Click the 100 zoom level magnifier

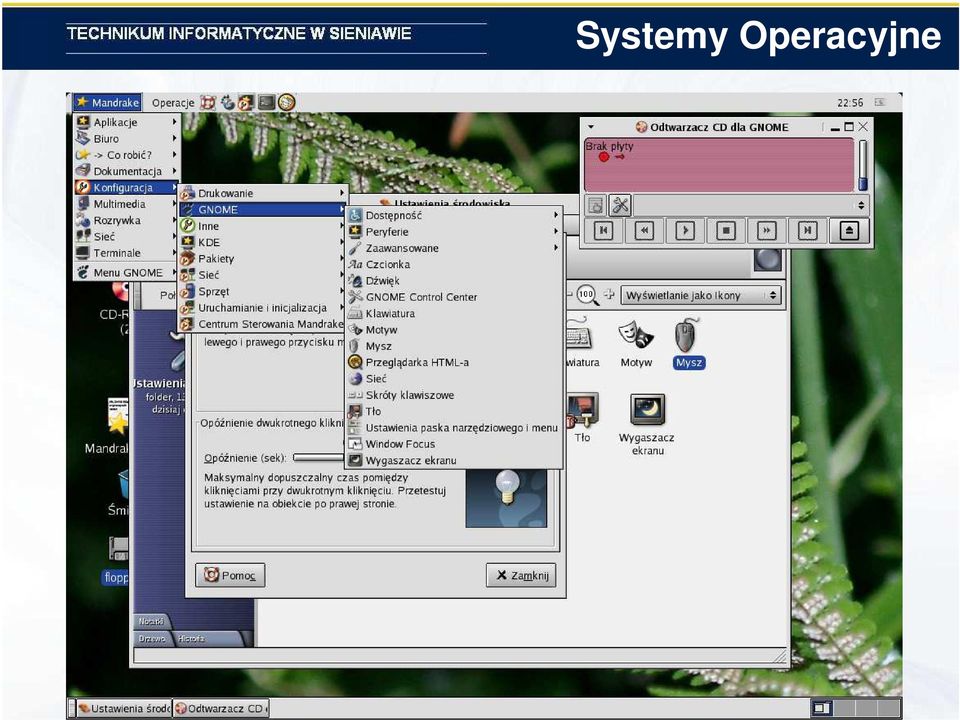click(587, 295)
